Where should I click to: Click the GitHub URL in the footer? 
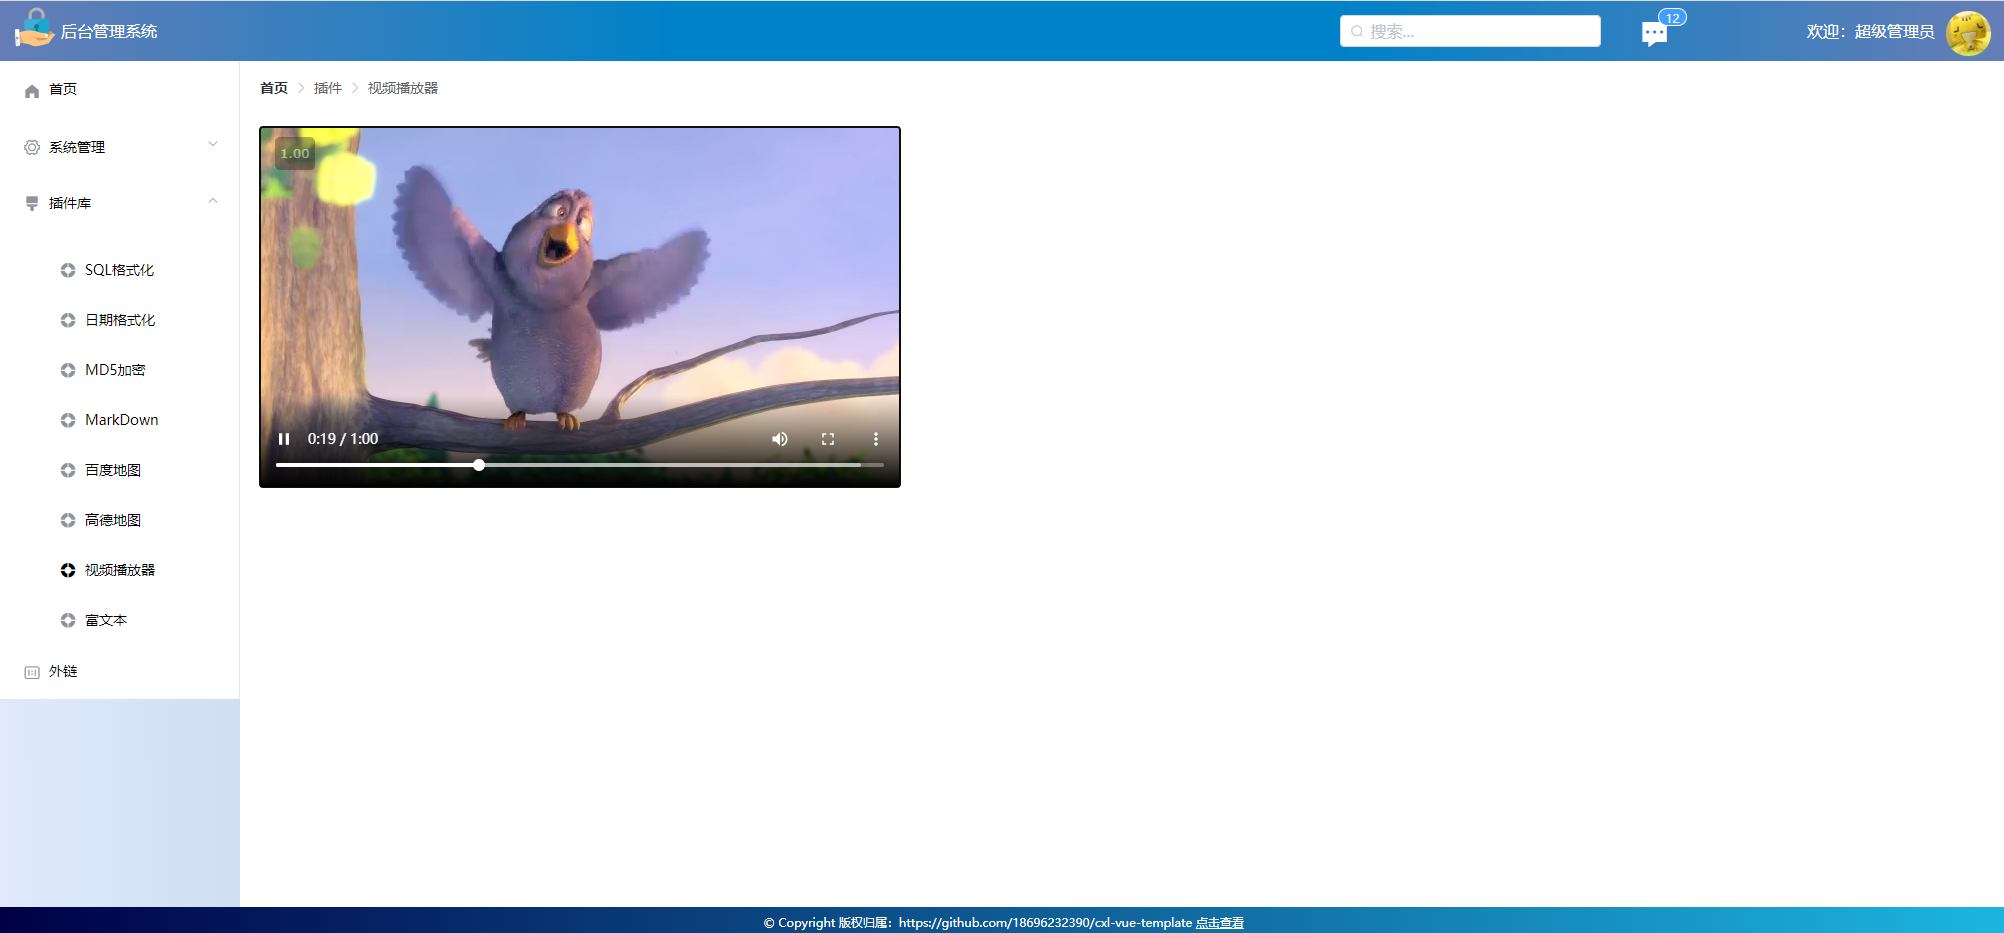pos(1045,923)
